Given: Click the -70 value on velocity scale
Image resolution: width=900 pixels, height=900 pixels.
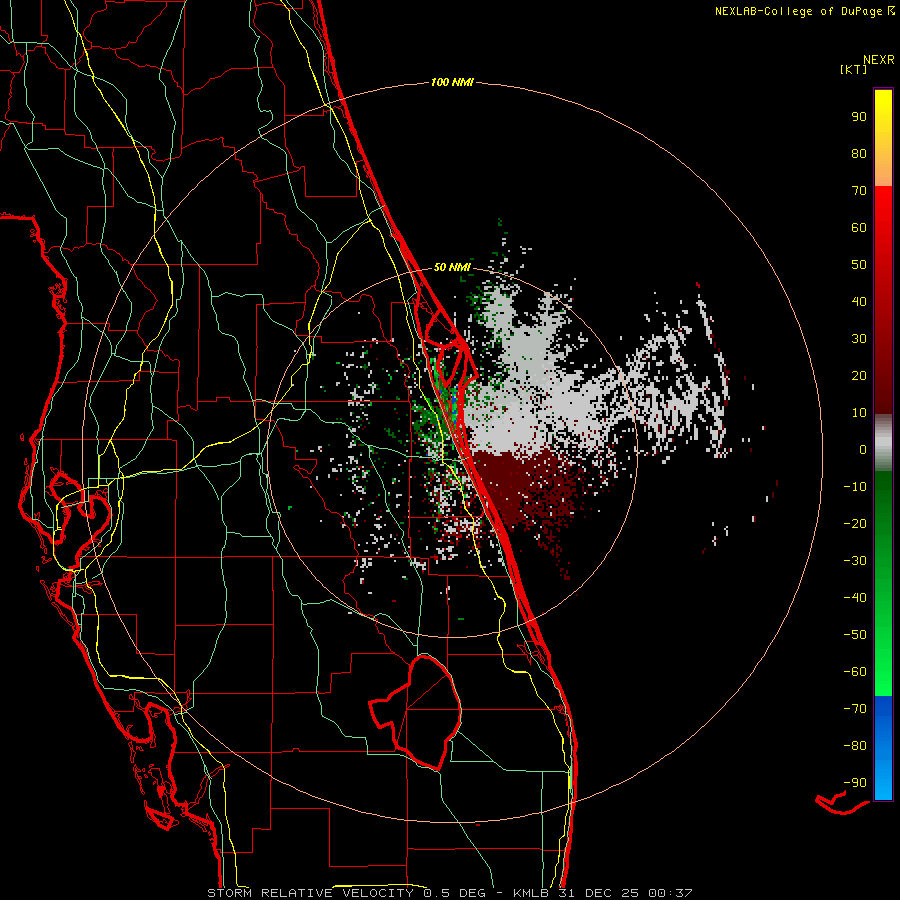Looking at the screenshot, I should pos(855,709).
